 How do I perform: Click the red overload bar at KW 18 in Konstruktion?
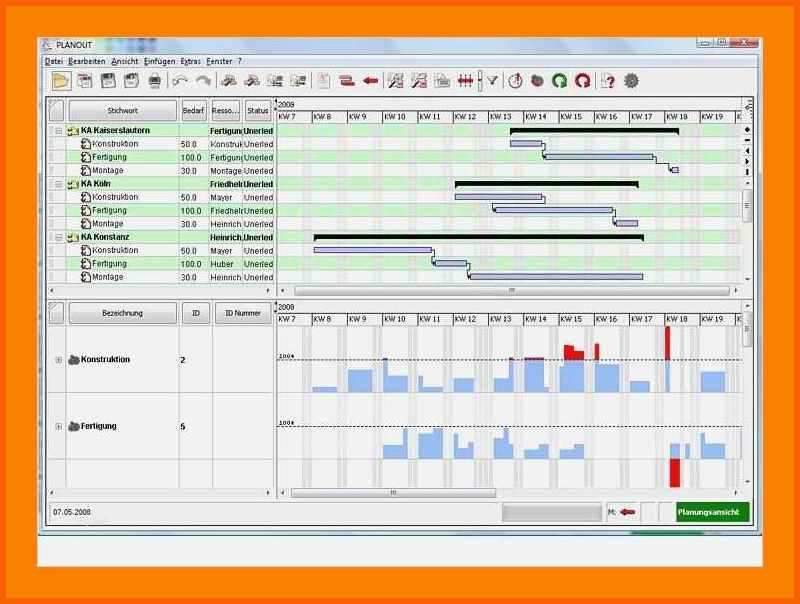[x=667, y=343]
